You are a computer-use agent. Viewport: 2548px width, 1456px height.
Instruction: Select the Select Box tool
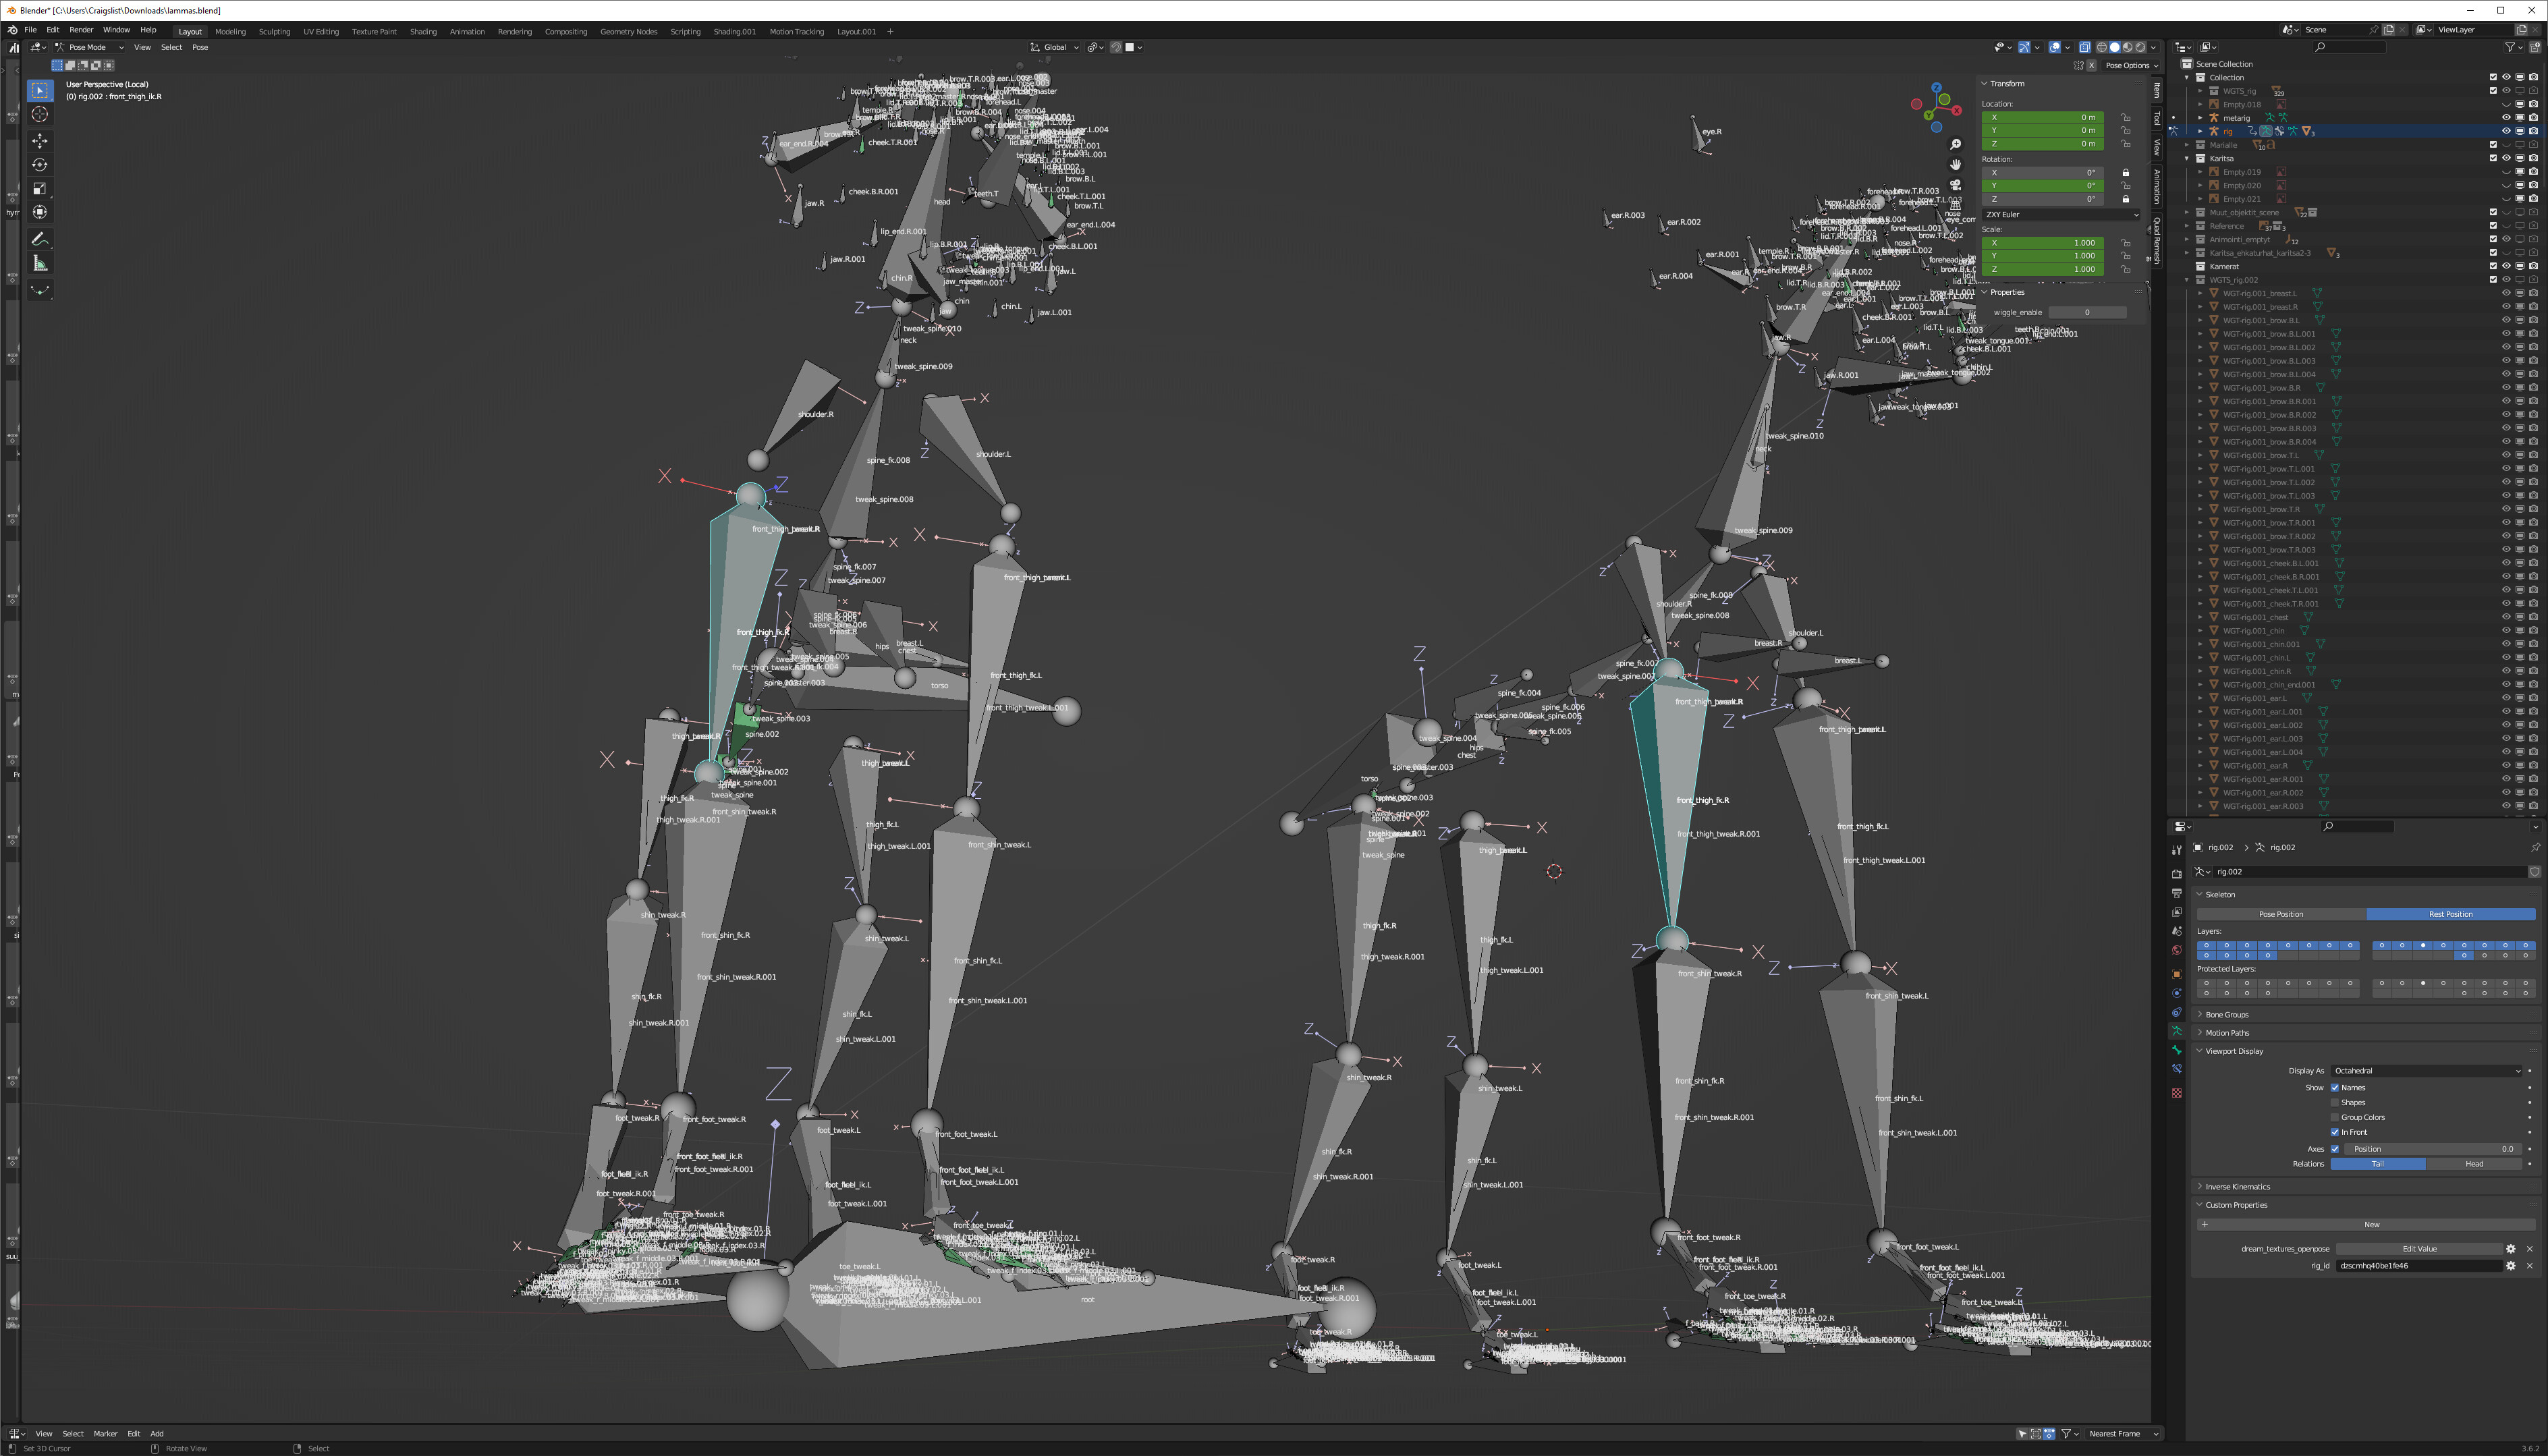click(40, 90)
